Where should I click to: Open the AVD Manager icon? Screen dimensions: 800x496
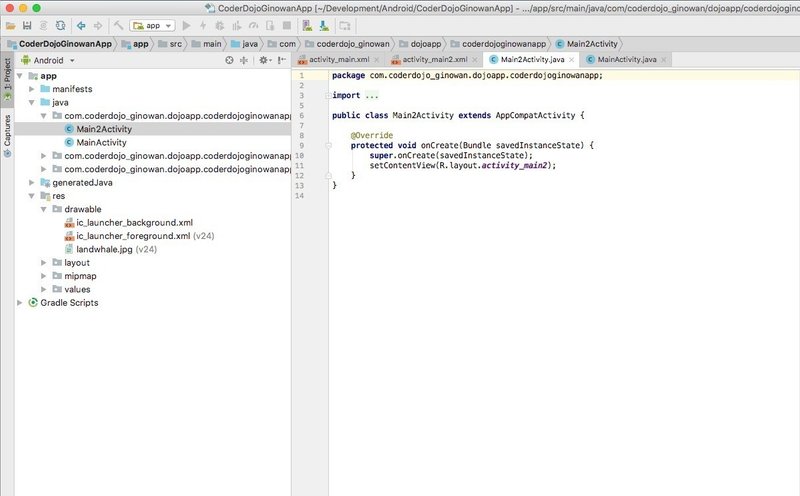pos(307,26)
